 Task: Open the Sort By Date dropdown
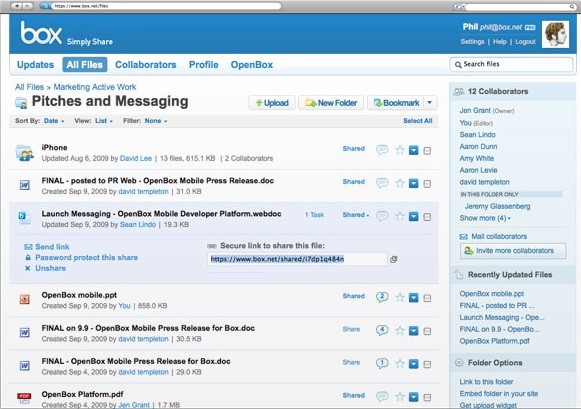54,121
